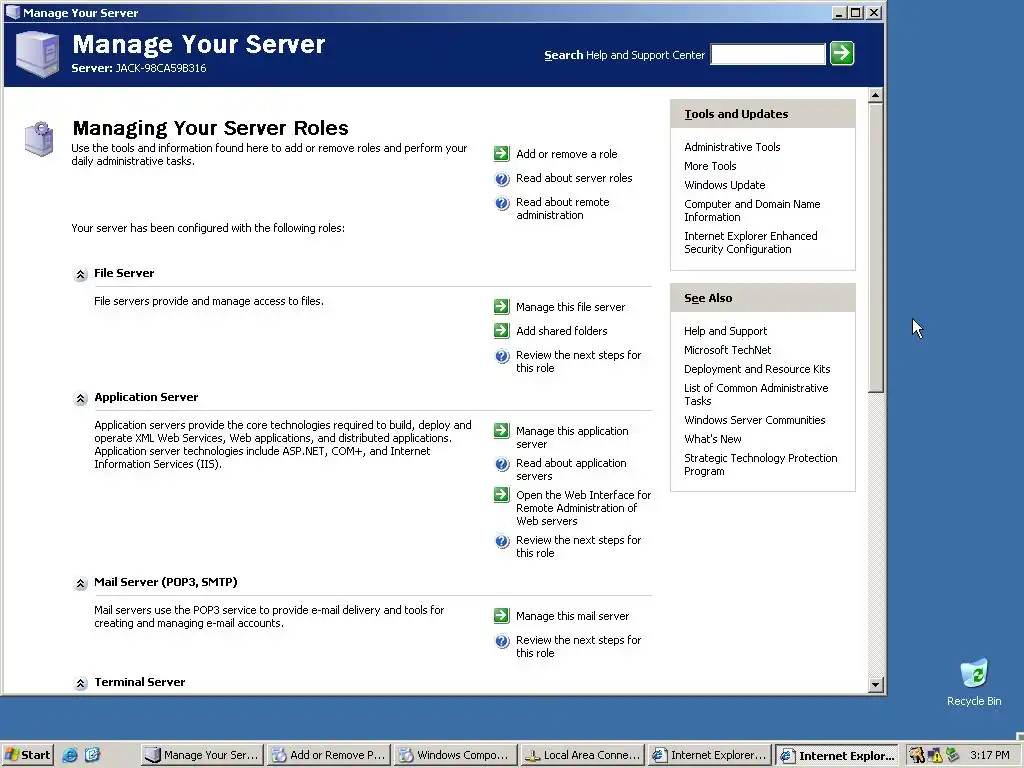Click the vertical scrollbar thumb
The image size is (1024, 768).
[876, 248]
